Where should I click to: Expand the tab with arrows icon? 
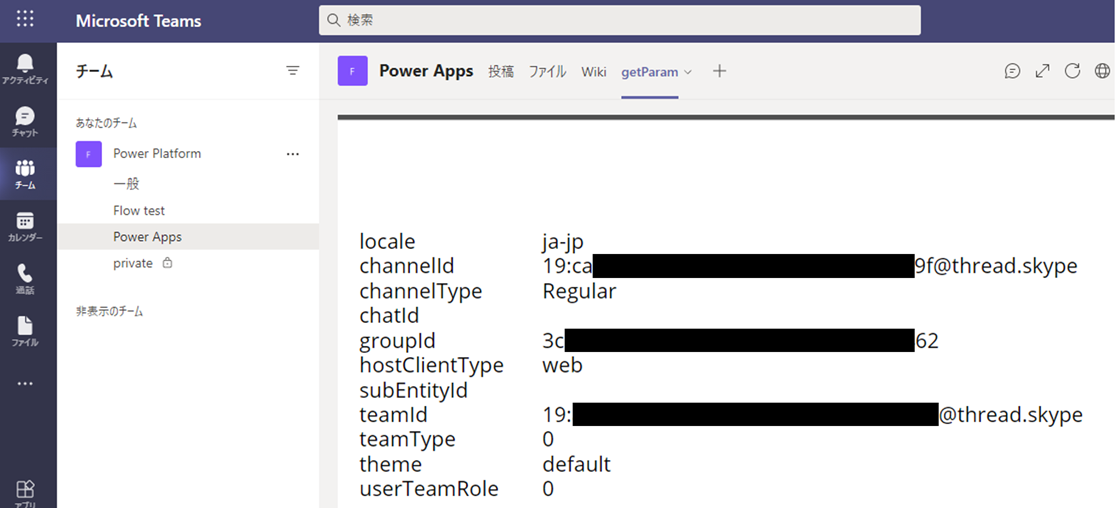1042,70
